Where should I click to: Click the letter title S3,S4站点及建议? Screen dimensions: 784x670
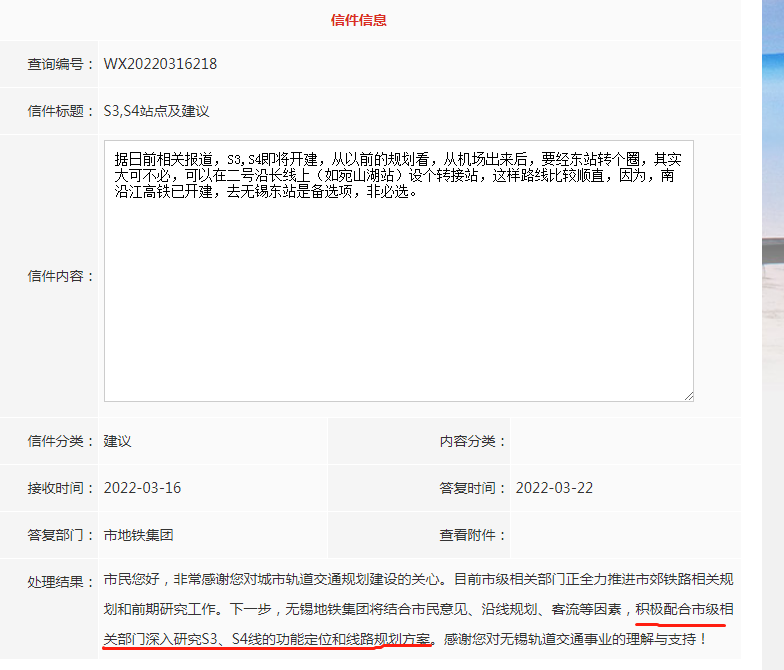pyautogui.click(x=157, y=111)
